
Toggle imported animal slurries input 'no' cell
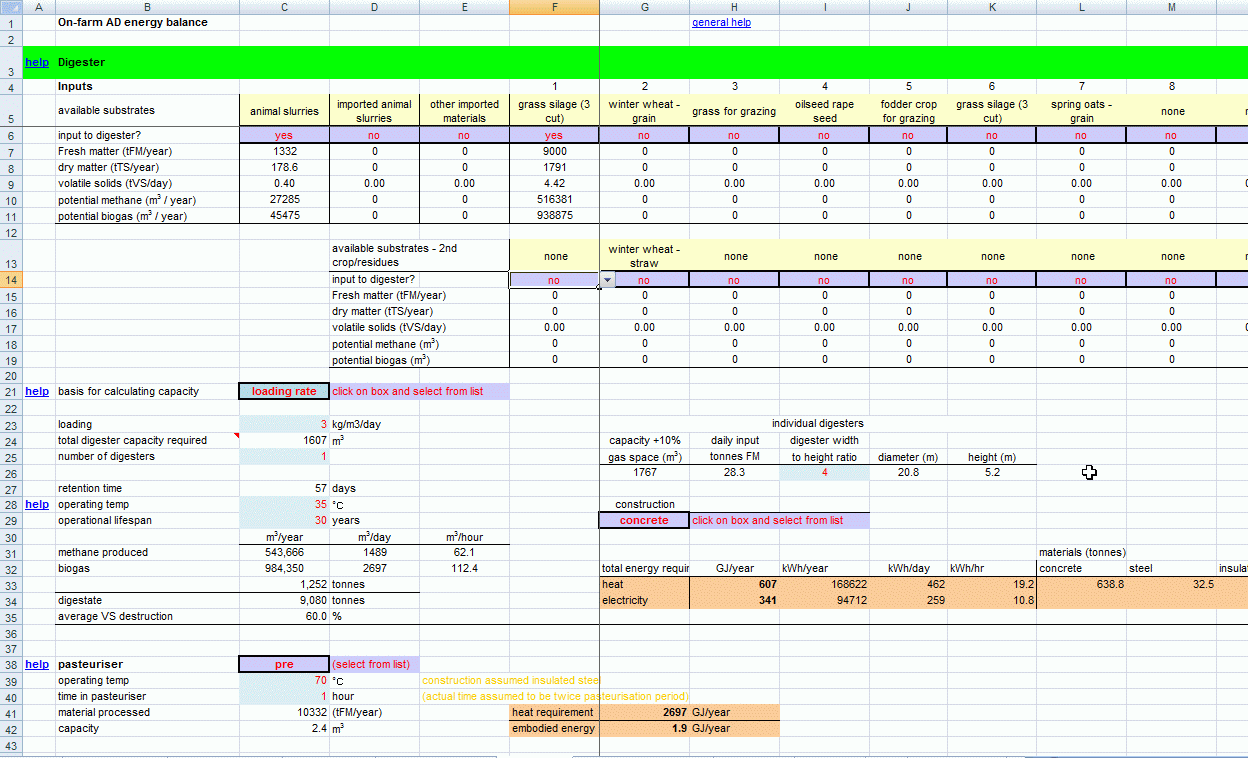pos(374,135)
